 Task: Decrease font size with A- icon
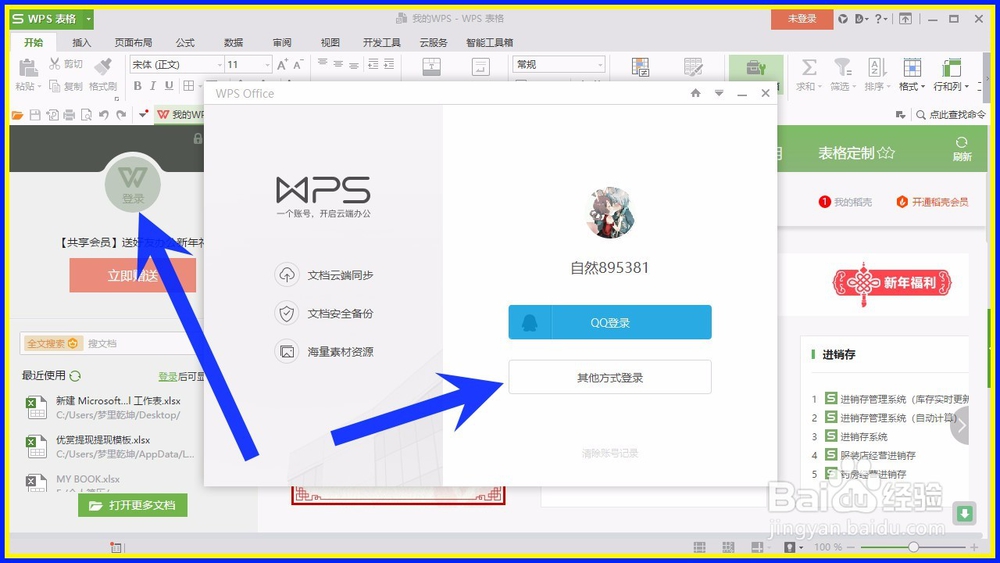pyautogui.click(x=298, y=64)
